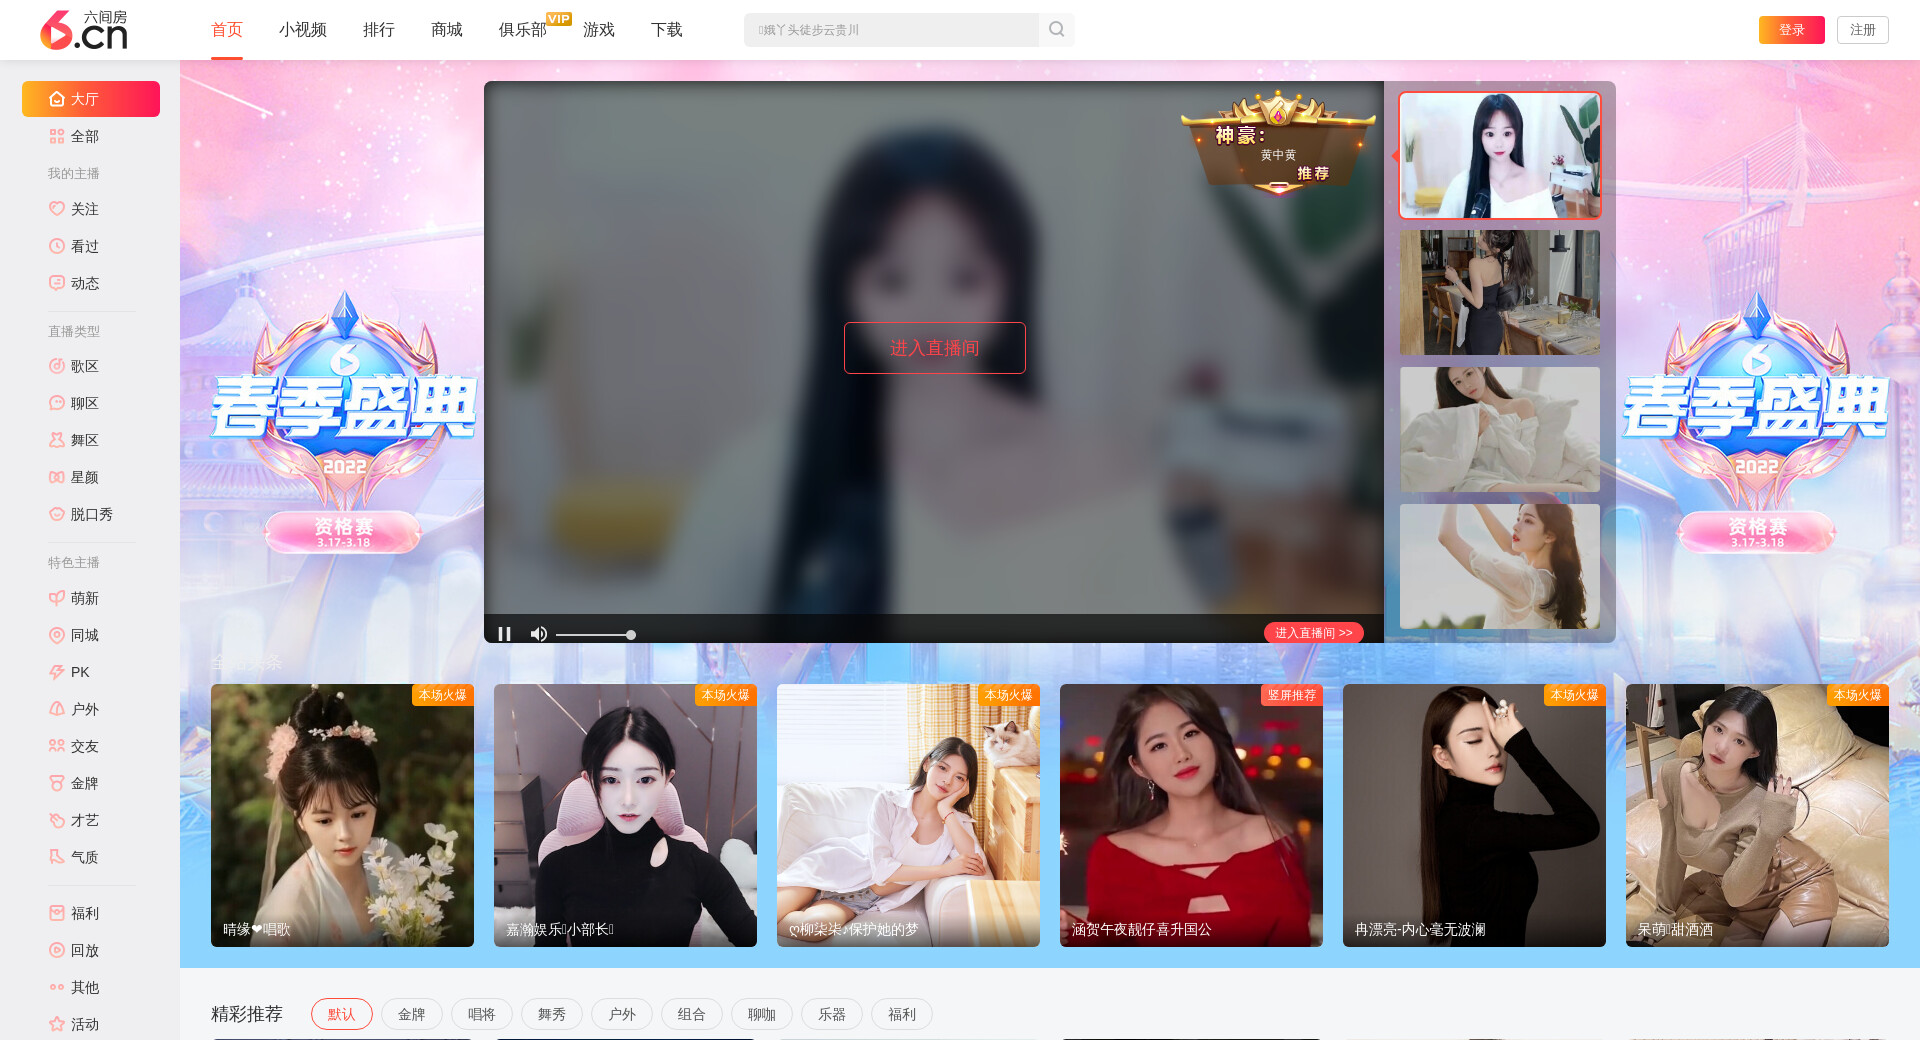Select the 福利 filter pill under 精彩推荐

pos(902,1014)
